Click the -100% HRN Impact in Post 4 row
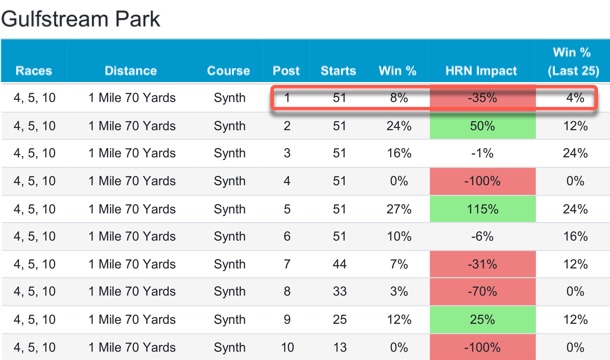 pos(482,181)
